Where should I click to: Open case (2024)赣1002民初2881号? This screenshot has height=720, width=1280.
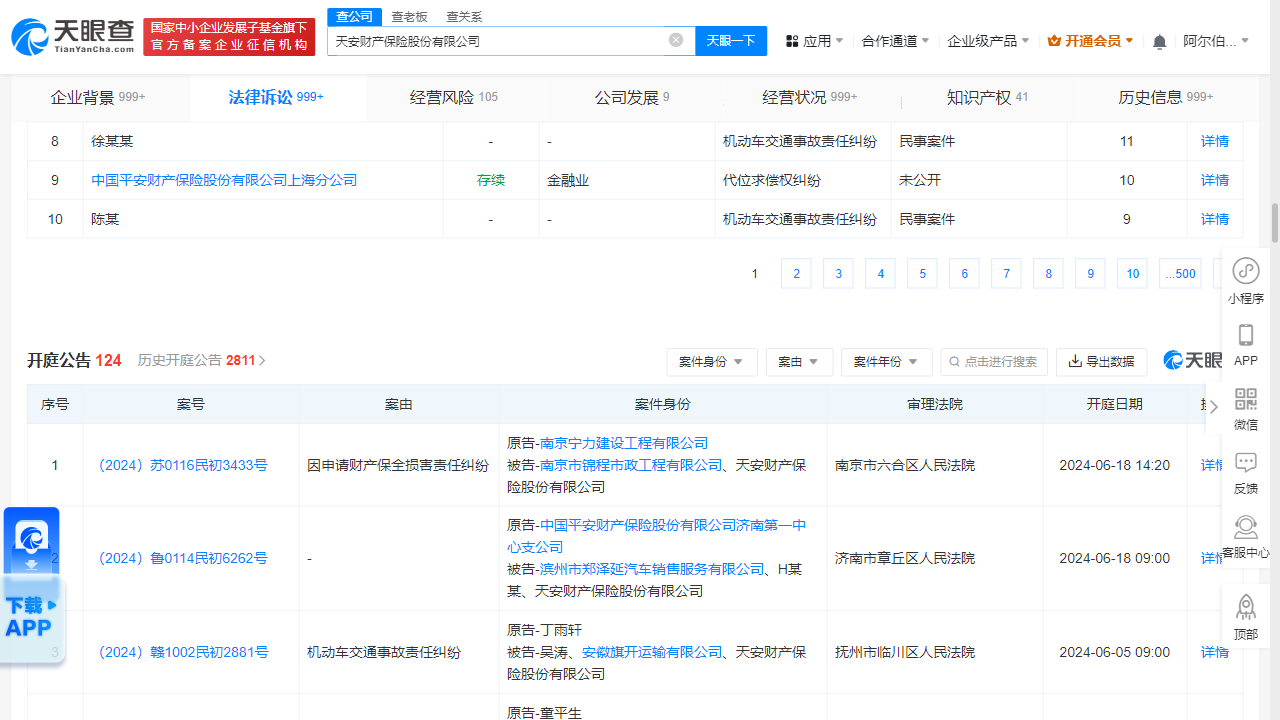[183, 652]
